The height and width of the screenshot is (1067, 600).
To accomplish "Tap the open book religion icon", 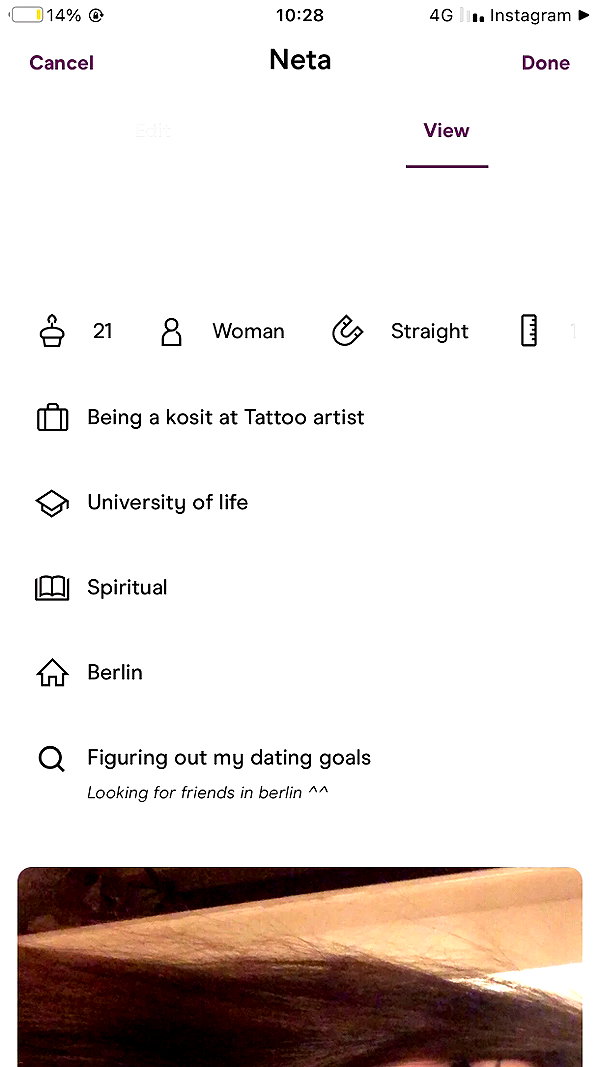I will [x=52, y=588].
